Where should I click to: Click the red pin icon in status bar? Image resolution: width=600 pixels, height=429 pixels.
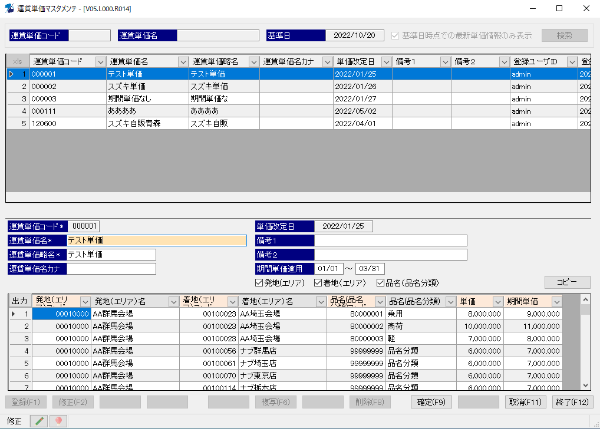pos(58,421)
